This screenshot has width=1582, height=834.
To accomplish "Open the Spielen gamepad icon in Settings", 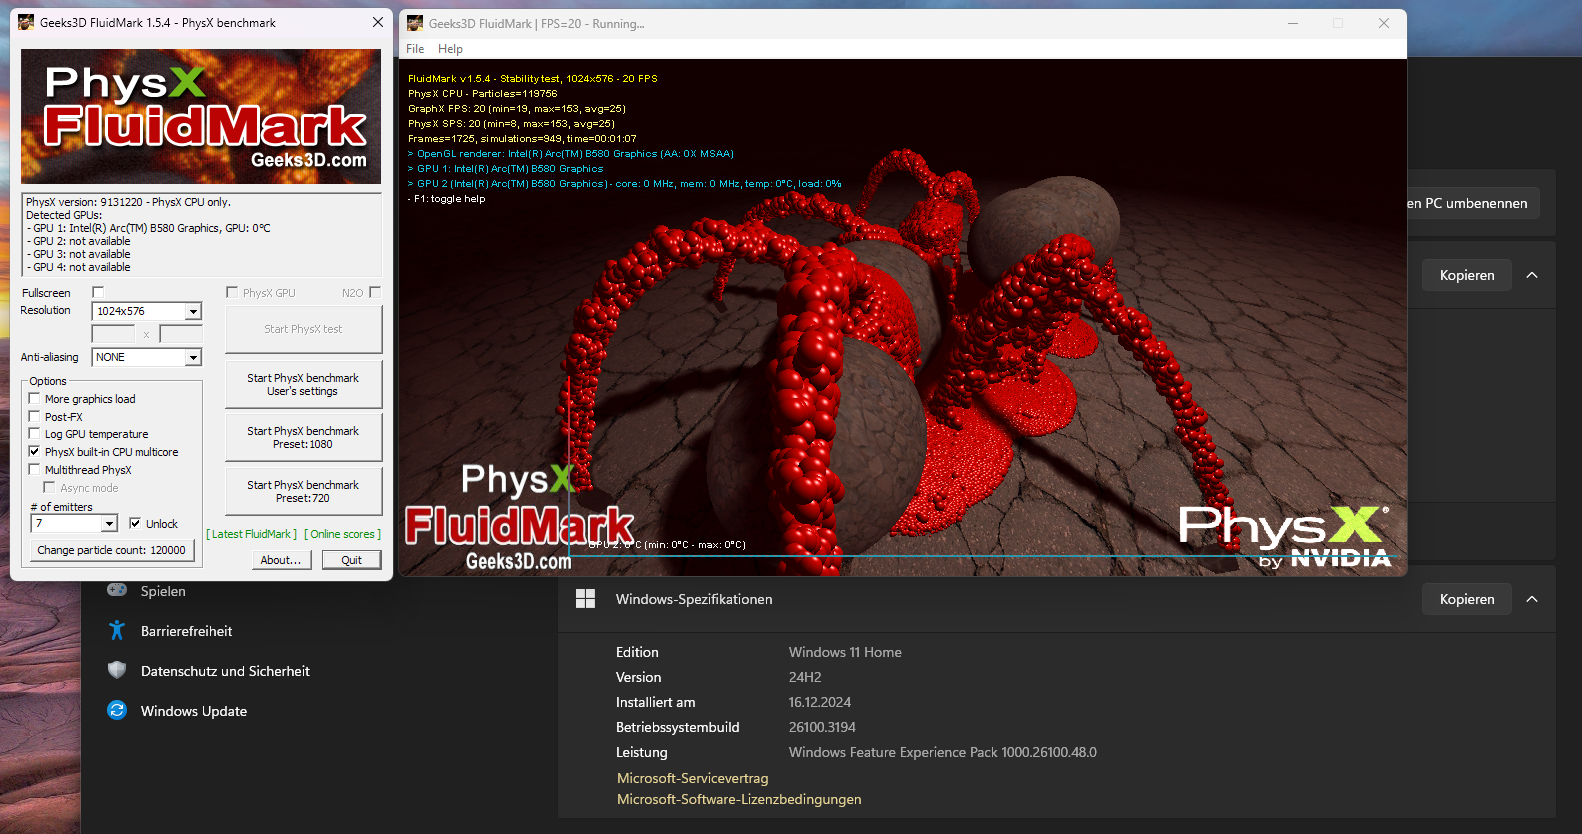I will [117, 590].
